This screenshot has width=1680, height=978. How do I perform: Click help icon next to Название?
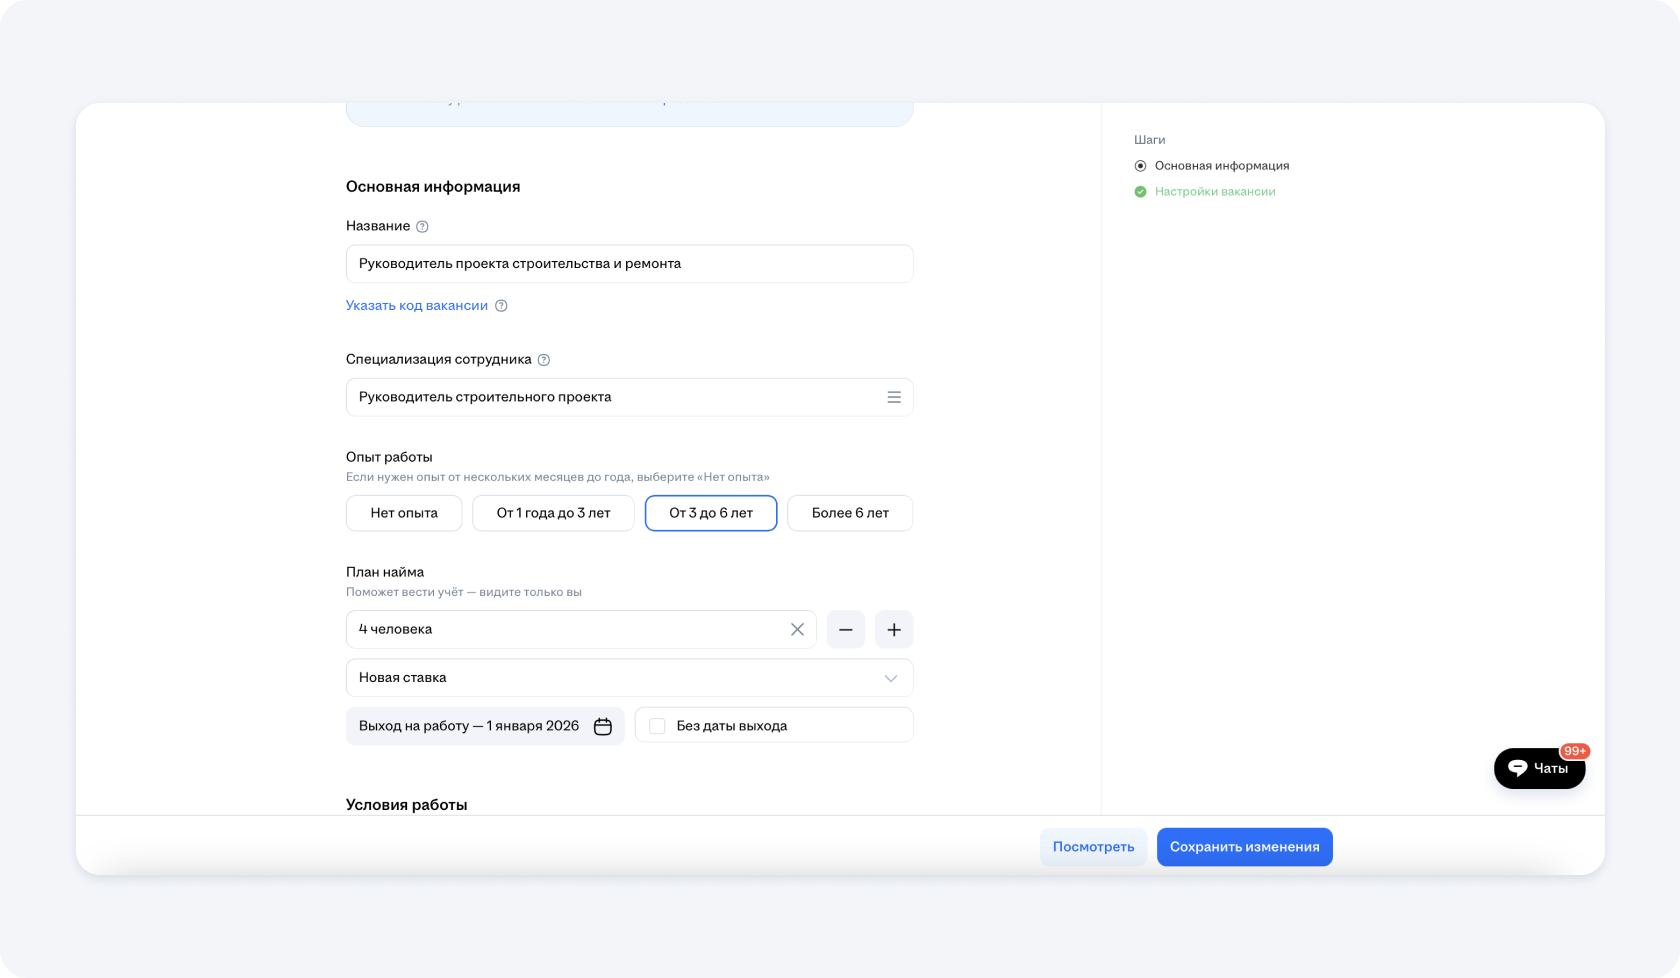click(422, 227)
